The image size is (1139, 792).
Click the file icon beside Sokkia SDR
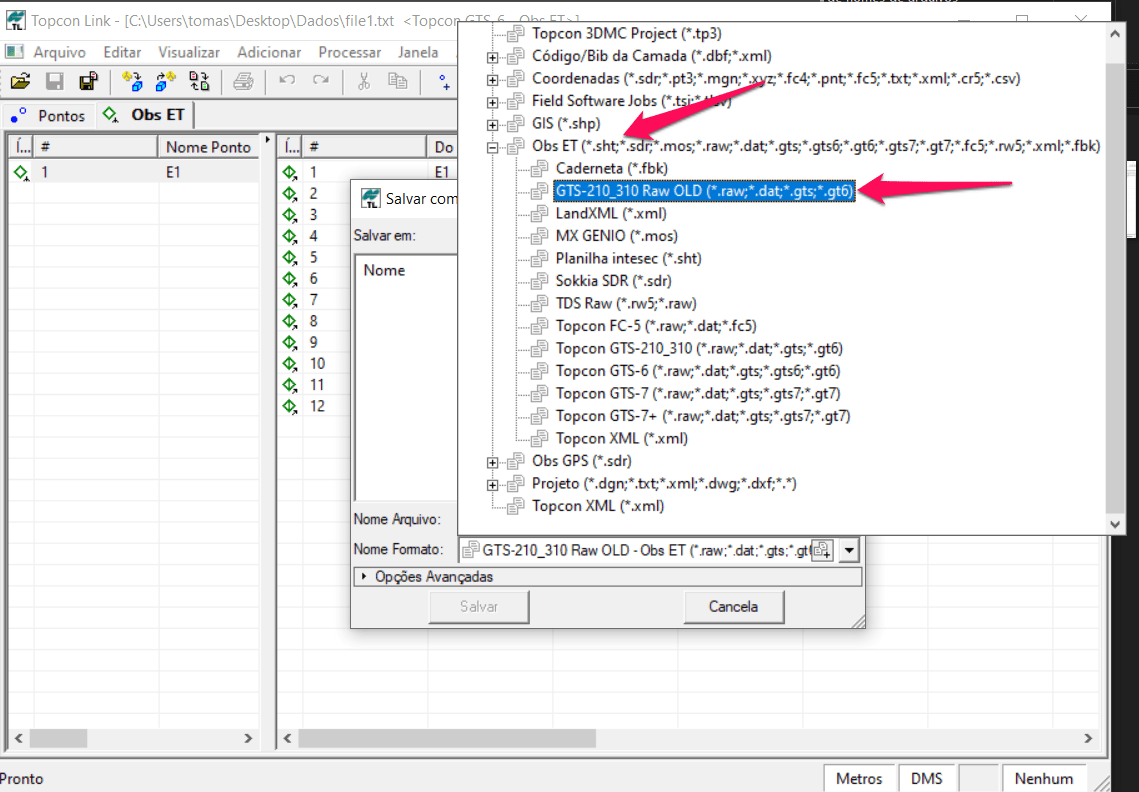pos(539,281)
